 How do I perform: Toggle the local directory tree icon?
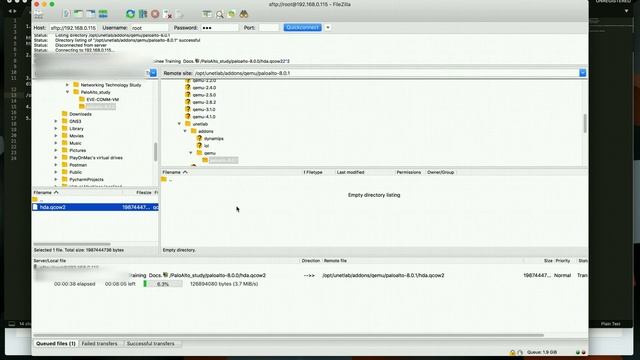pyautogui.click(x=78, y=14)
